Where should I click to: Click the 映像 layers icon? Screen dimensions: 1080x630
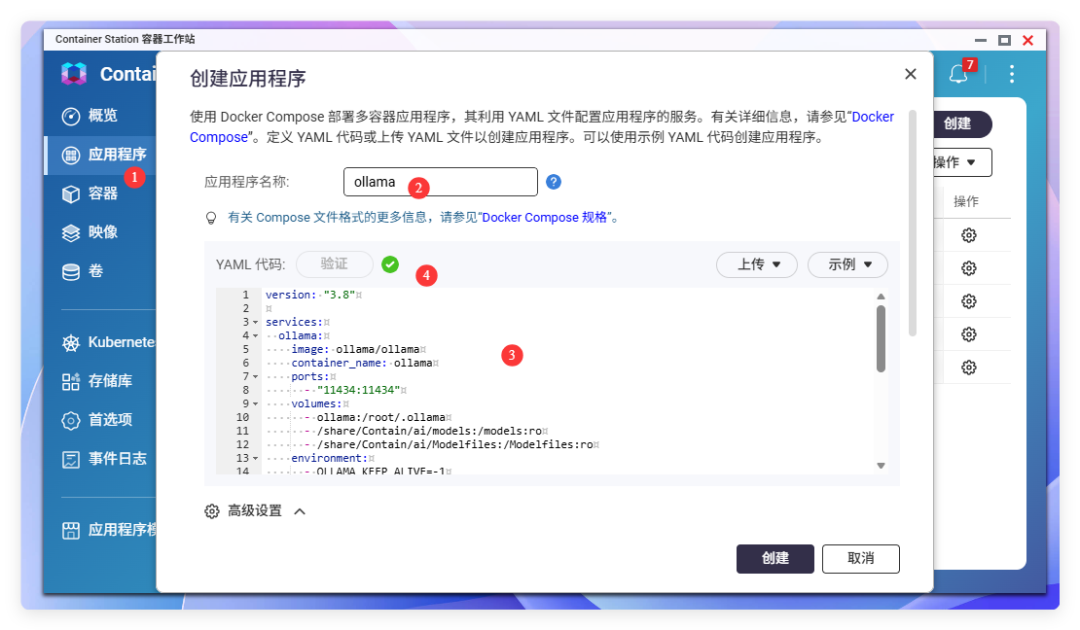(x=71, y=233)
